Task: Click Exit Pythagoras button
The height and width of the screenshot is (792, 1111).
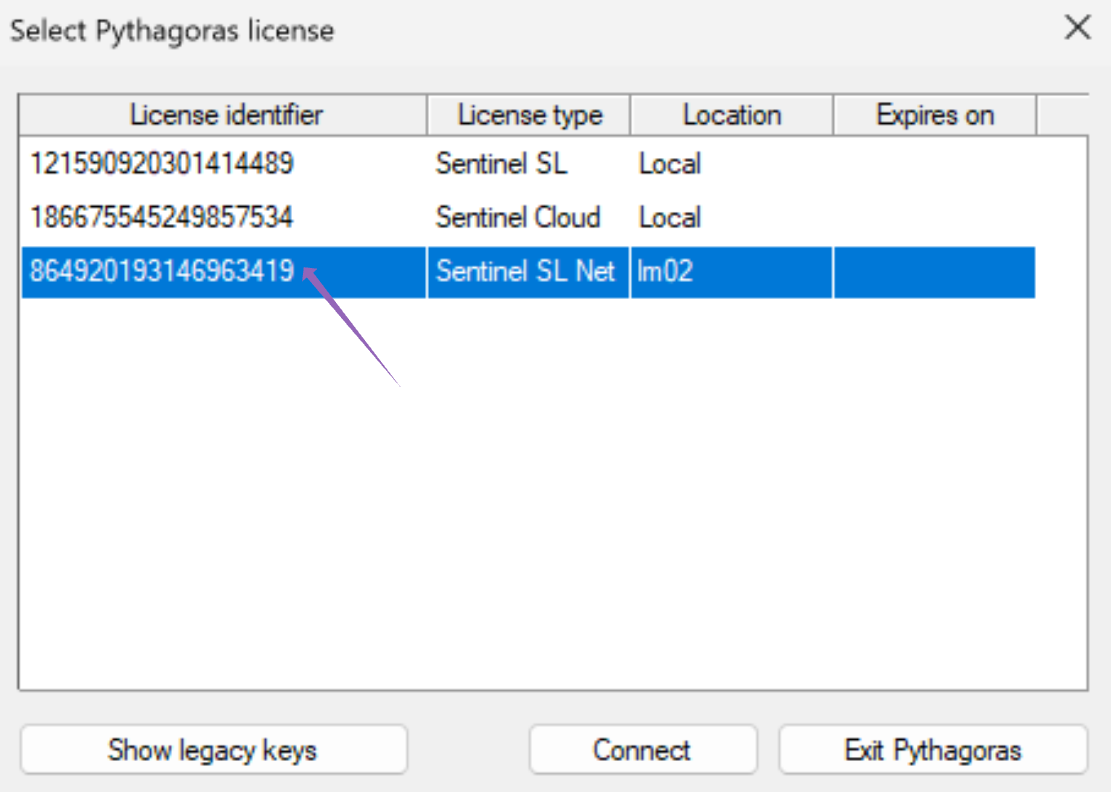Action: 932,749
